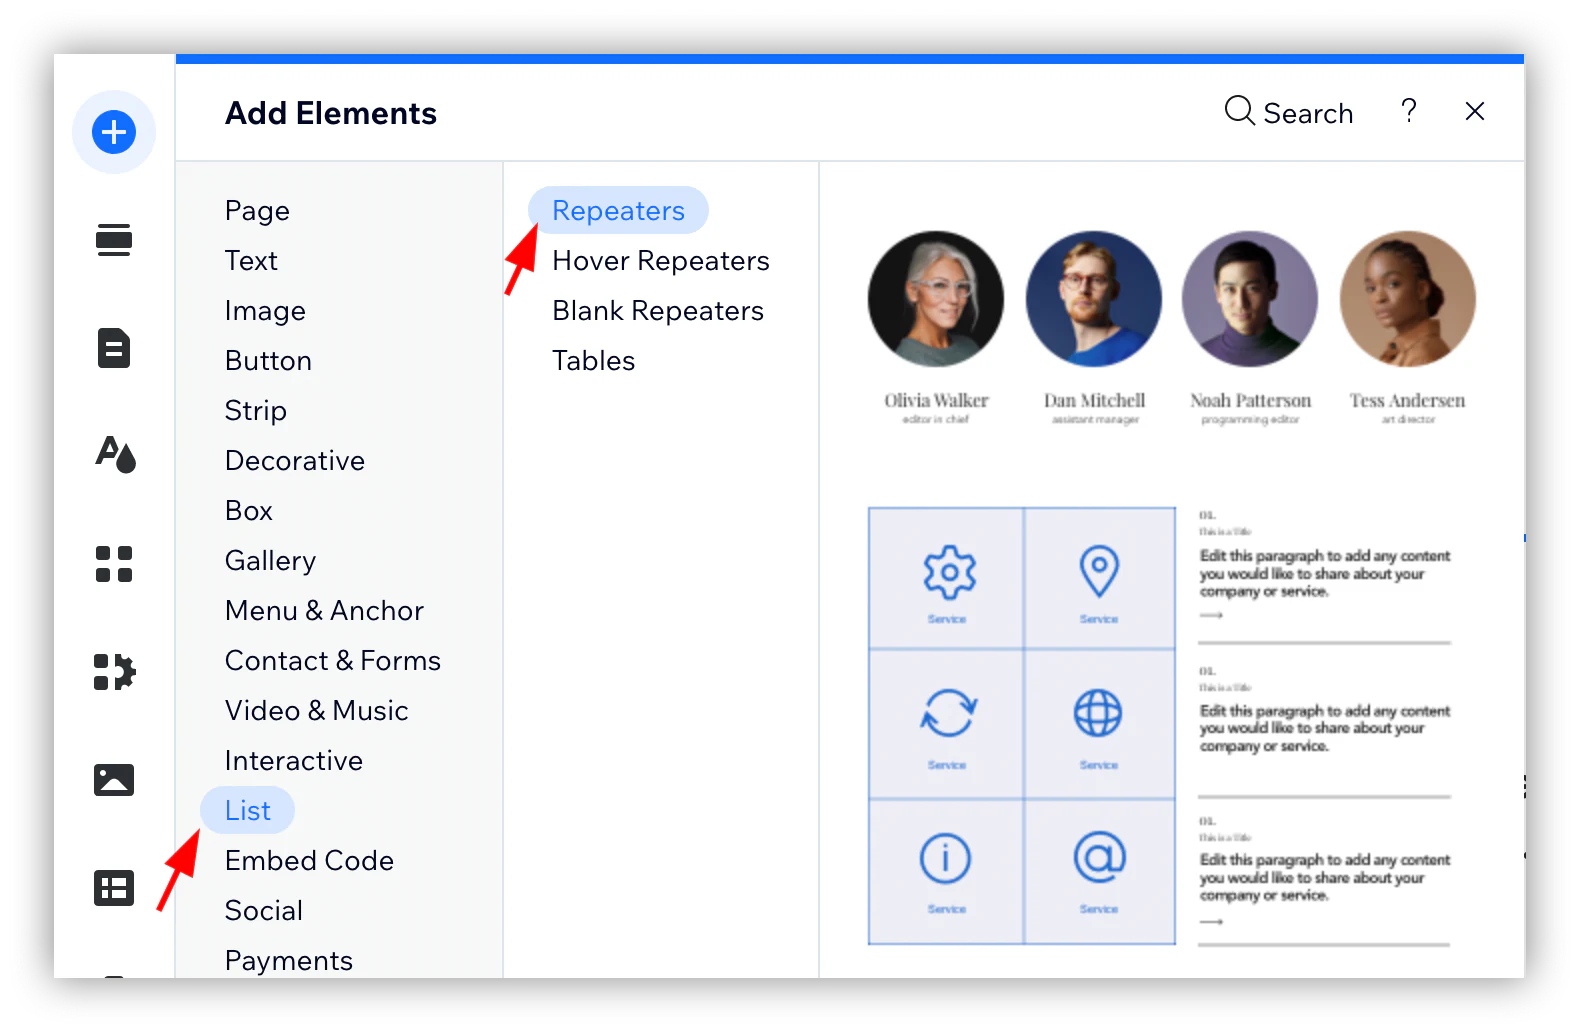The image size is (1580, 1032).
Task: Select the Strip category
Action: [x=256, y=411]
